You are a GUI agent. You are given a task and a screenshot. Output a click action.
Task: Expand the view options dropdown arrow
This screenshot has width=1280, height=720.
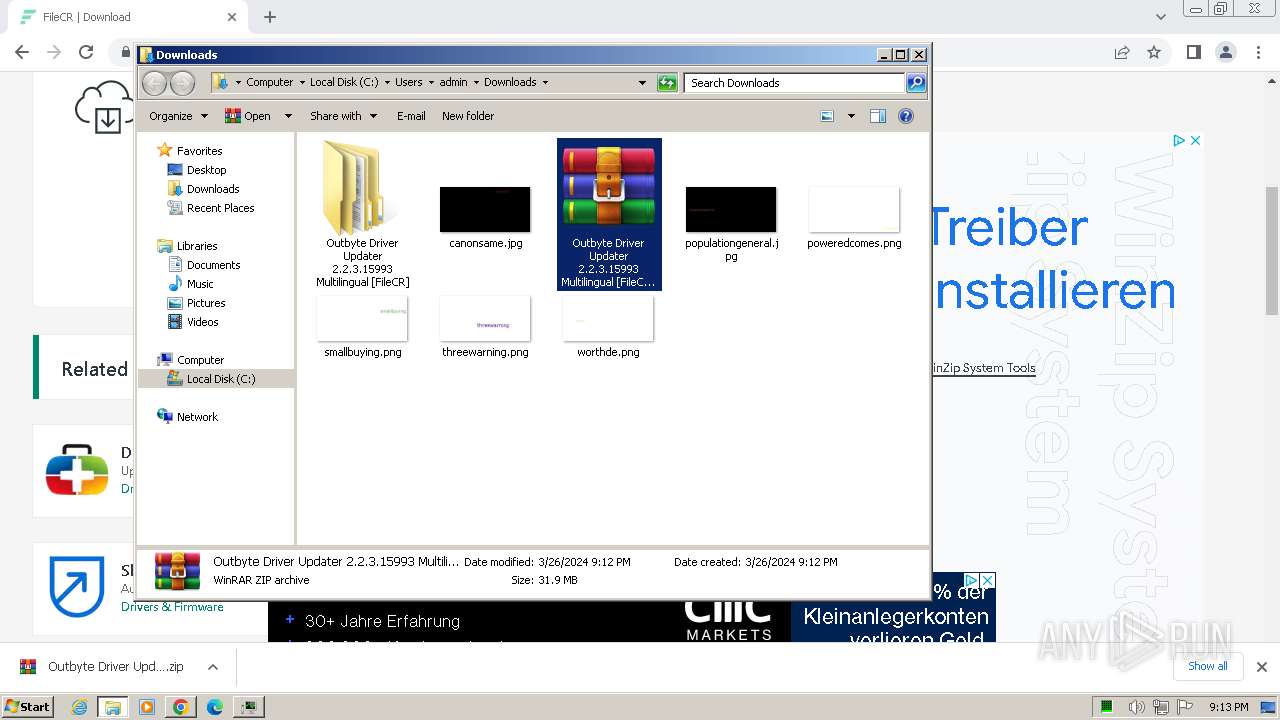851,116
